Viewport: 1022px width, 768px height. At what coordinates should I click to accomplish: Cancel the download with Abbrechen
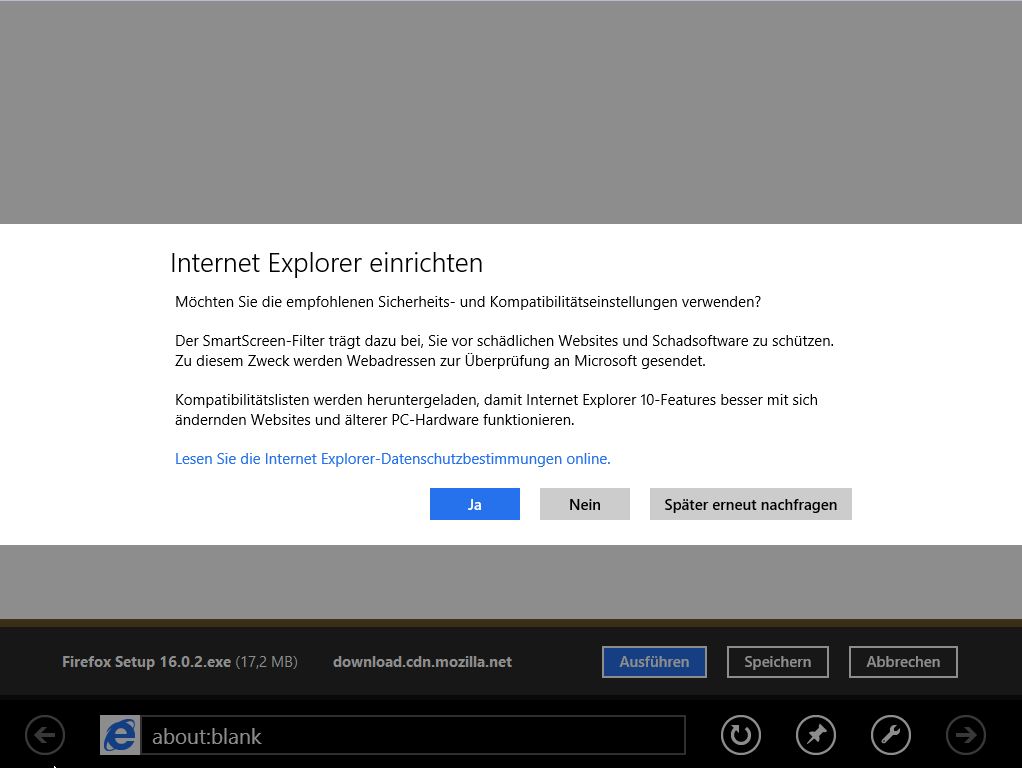[902, 662]
